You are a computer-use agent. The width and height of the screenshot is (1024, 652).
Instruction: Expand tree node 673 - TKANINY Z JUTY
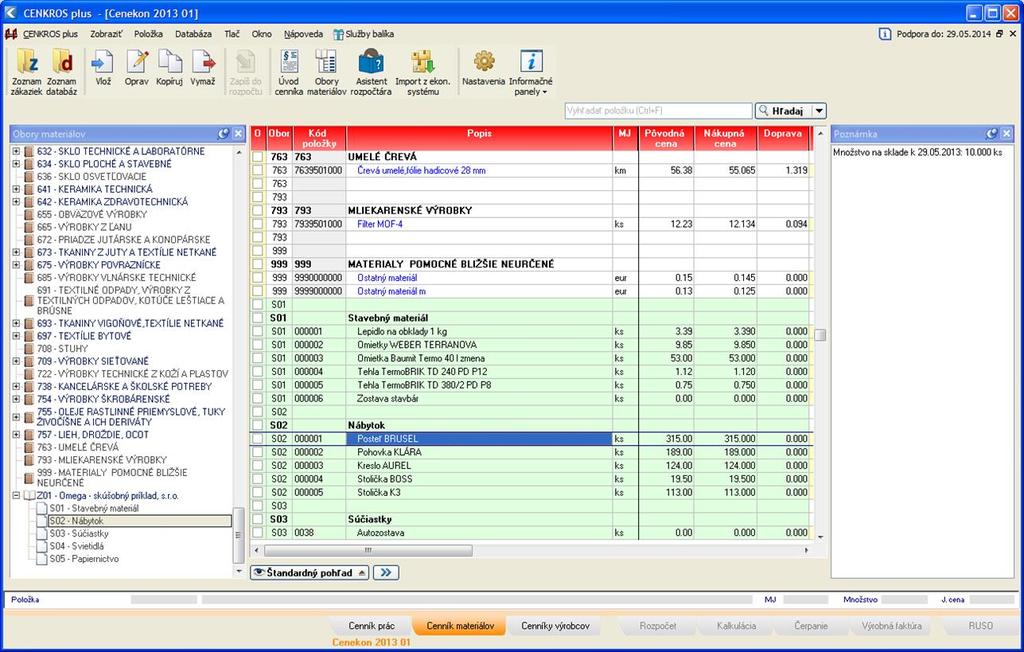[16, 252]
